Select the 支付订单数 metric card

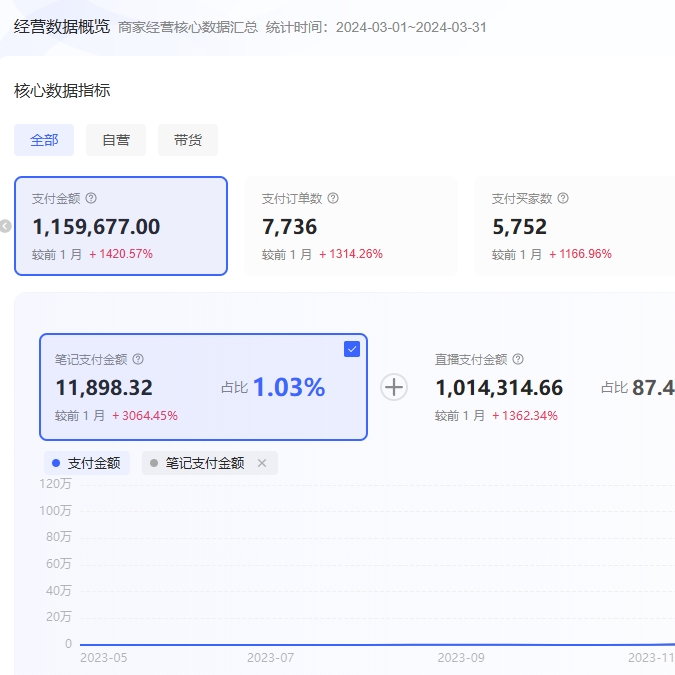point(351,226)
